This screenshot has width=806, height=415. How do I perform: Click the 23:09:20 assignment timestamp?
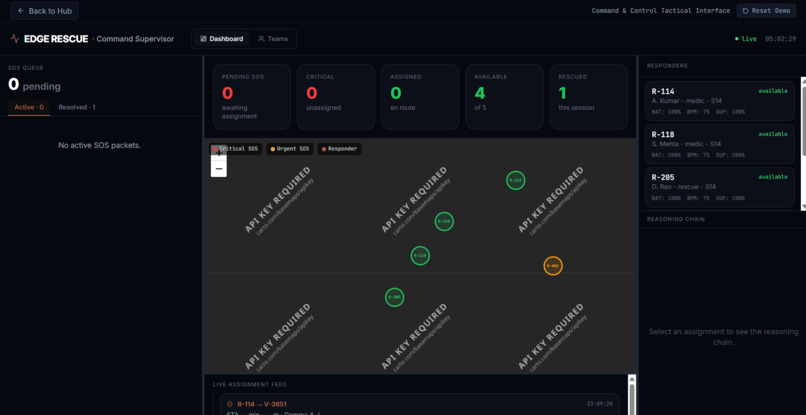[x=600, y=404]
